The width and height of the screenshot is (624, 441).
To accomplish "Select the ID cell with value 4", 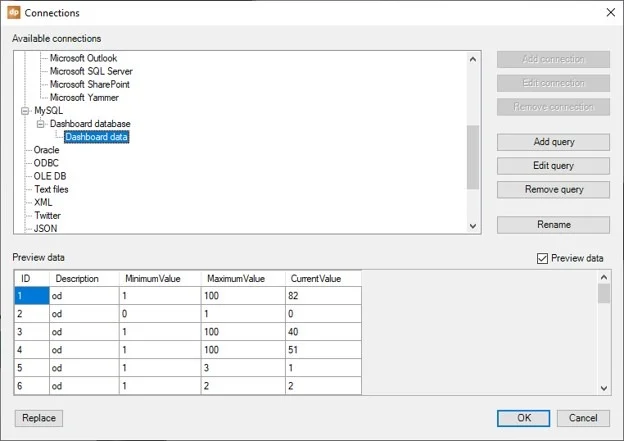I will point(32,350).
